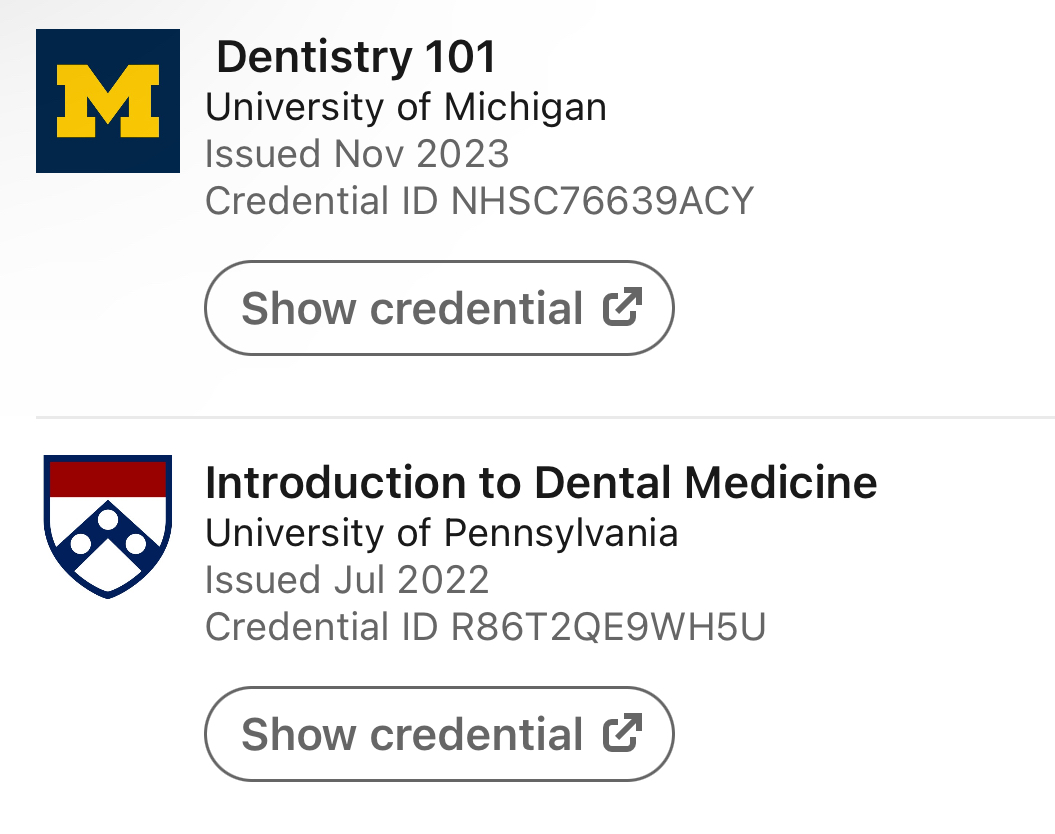The width and height of the screenshot is (1055, 834).
Task: Open the Dentistry 101 certification title
Action: coord(356,57)
